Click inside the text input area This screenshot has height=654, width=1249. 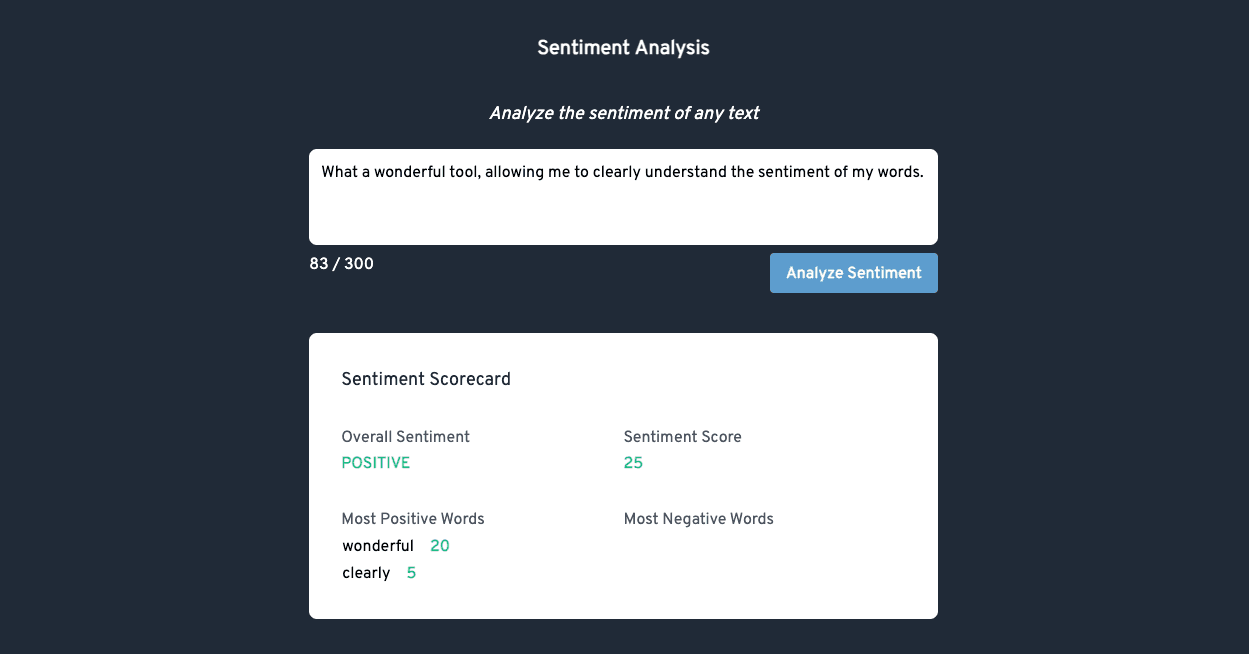(x=623, y=212)
